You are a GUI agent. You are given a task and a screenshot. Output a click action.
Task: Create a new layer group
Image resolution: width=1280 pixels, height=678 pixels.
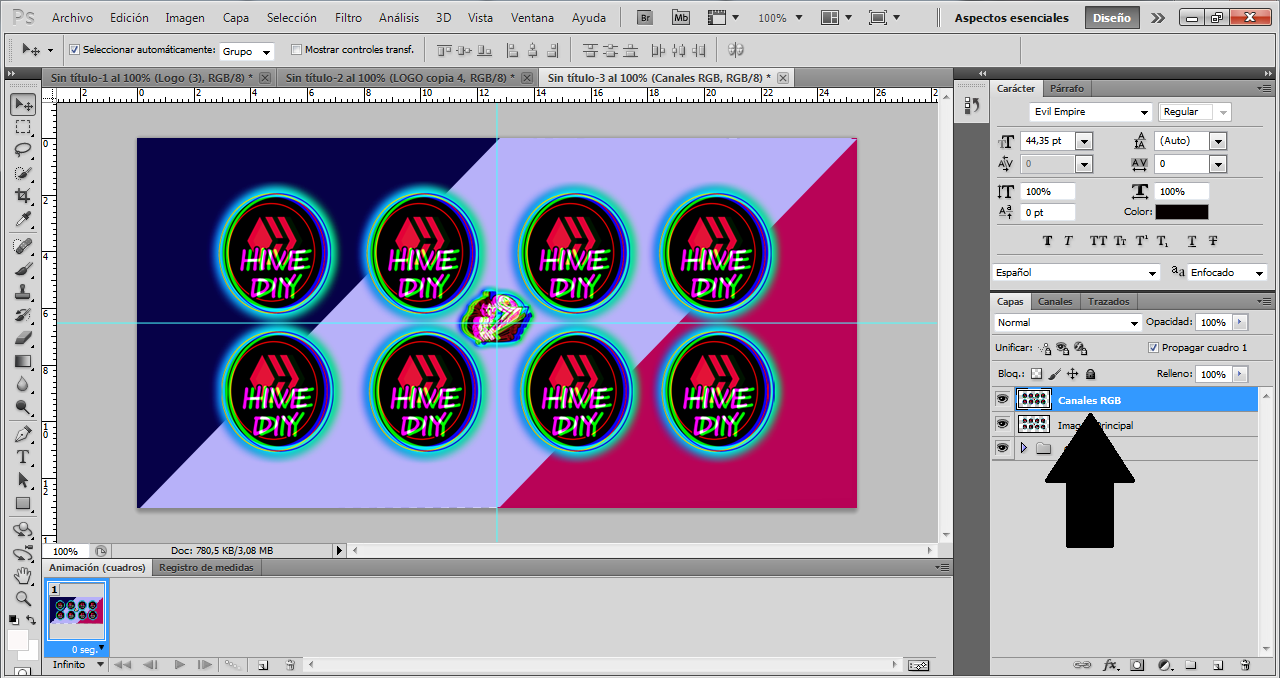tap(1191, 665)
